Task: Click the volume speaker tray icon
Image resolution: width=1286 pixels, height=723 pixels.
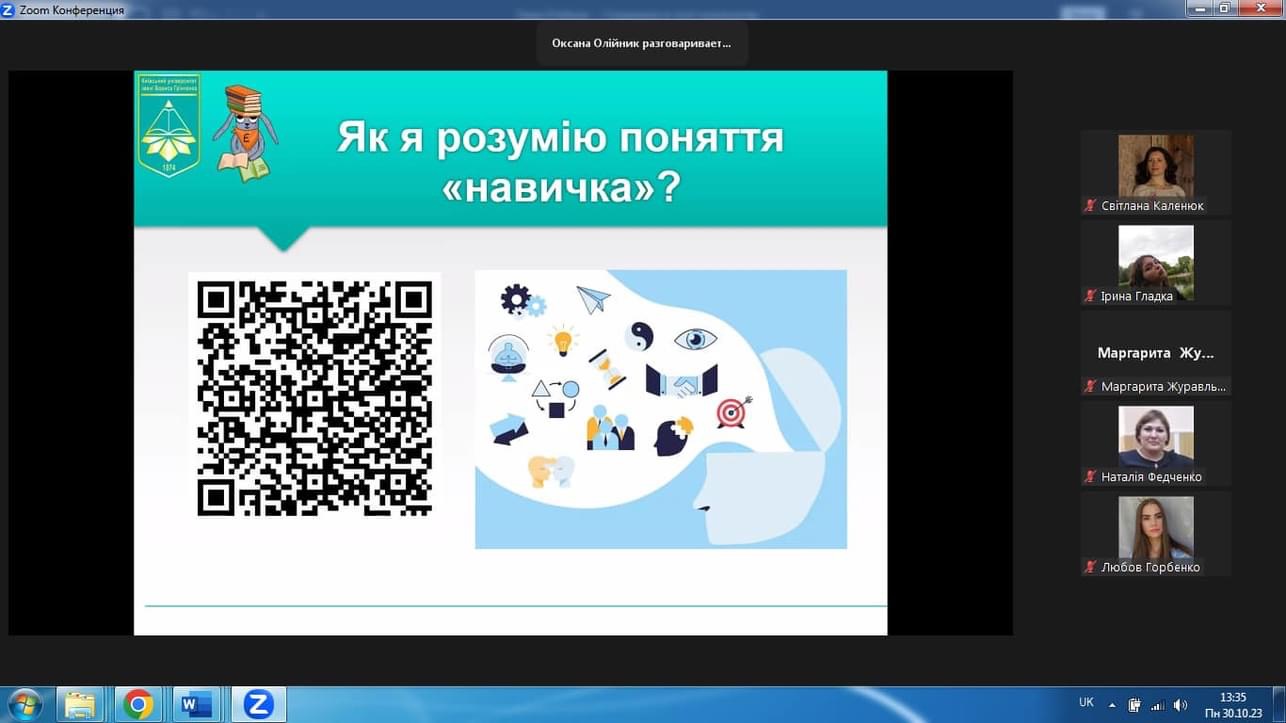Action: click(1180, 705)
